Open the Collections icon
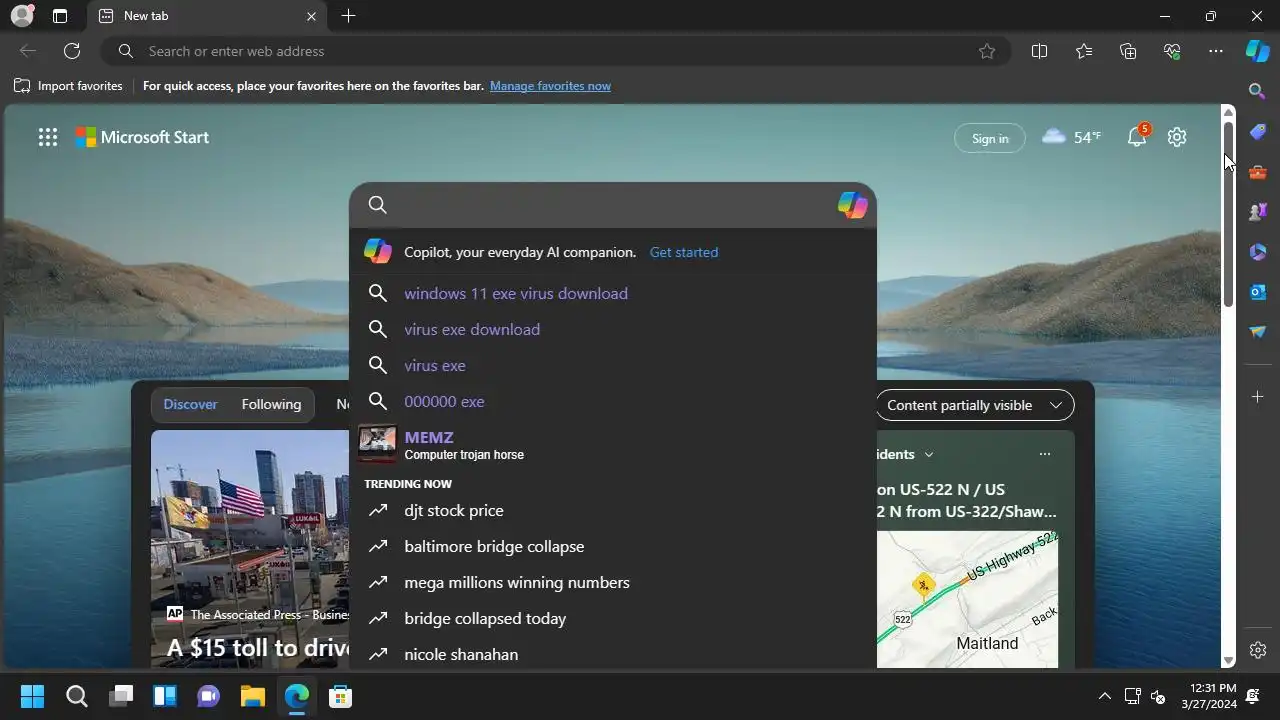 tap(1128, 51)
